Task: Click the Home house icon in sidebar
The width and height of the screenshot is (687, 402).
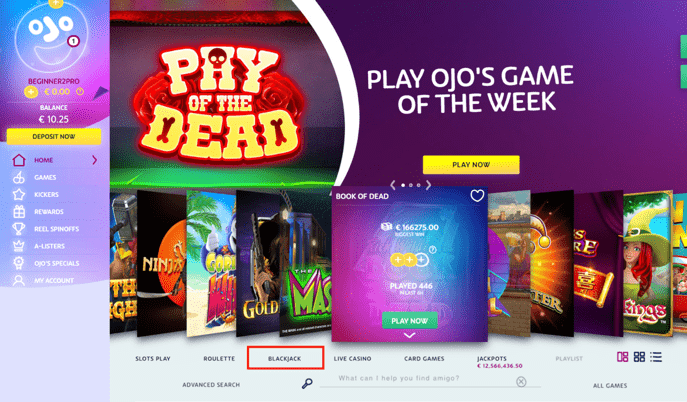Action: (x=19, y=160)
